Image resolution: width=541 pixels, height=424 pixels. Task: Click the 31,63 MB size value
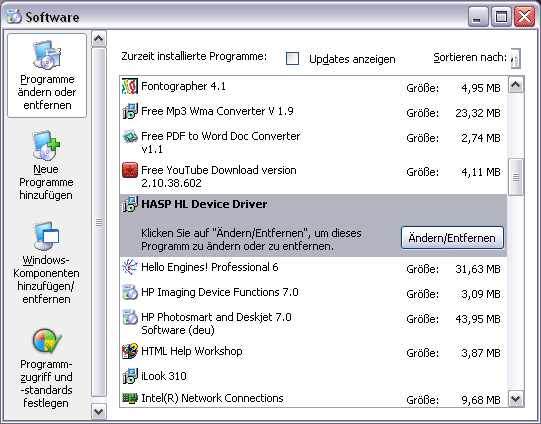tap(478, 269)
